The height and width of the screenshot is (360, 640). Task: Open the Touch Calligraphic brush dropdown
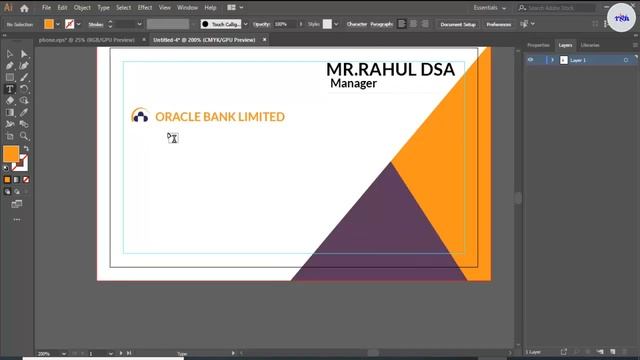pyautogui.click(x=245, y=24)
